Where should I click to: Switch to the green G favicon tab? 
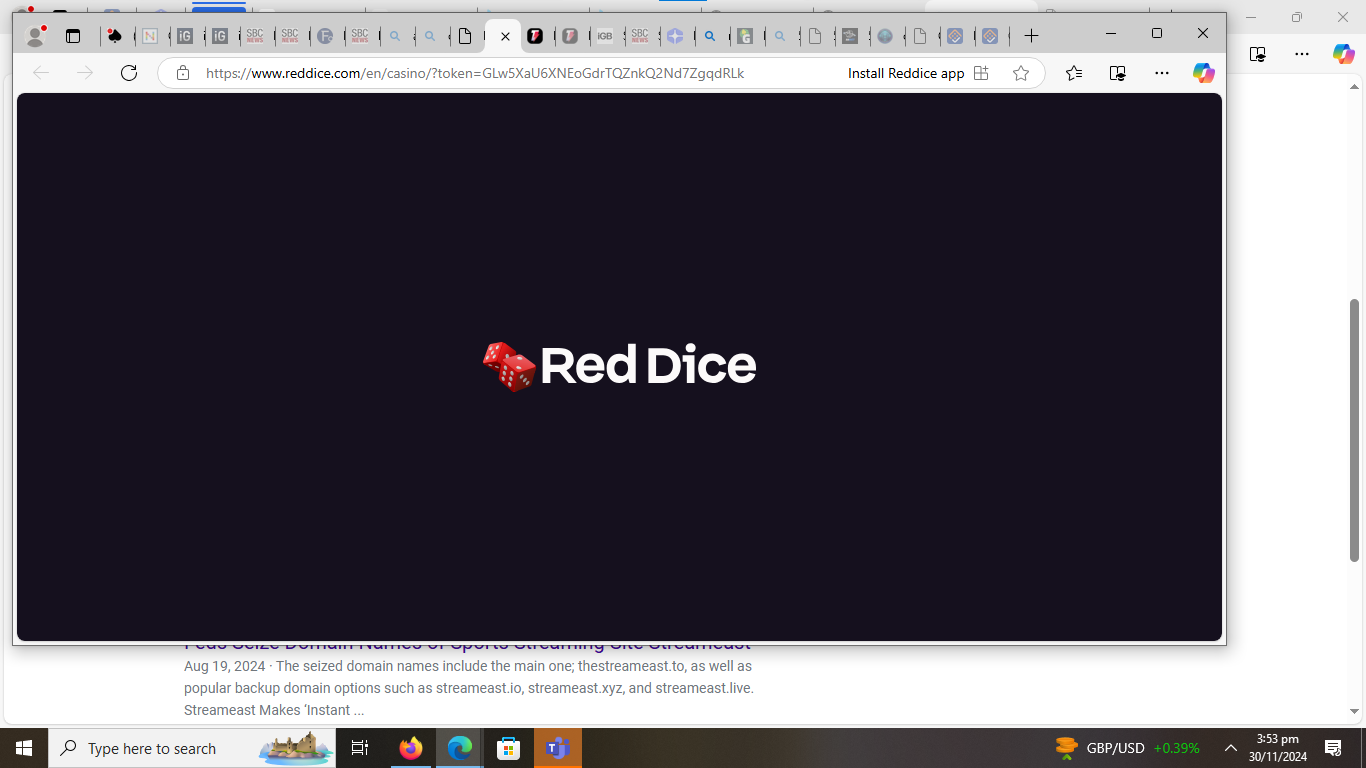pos(745,36)
